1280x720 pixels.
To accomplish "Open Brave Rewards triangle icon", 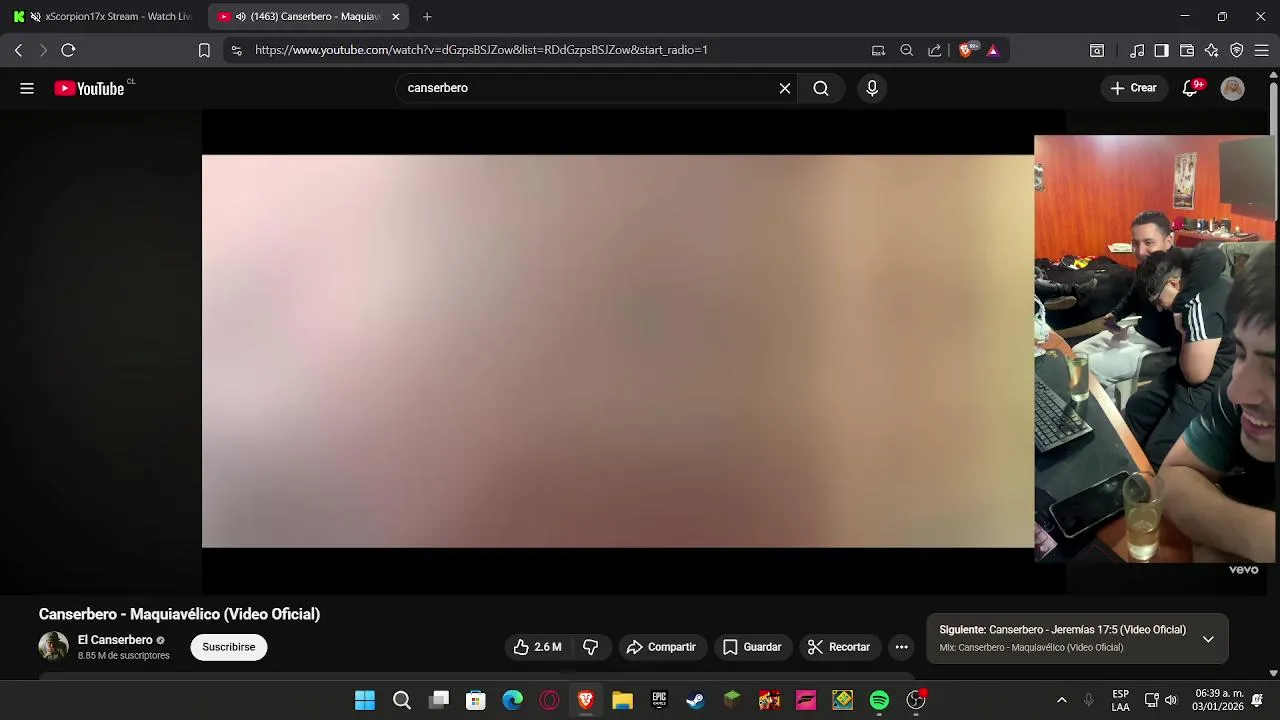I will tap(993, 50).
